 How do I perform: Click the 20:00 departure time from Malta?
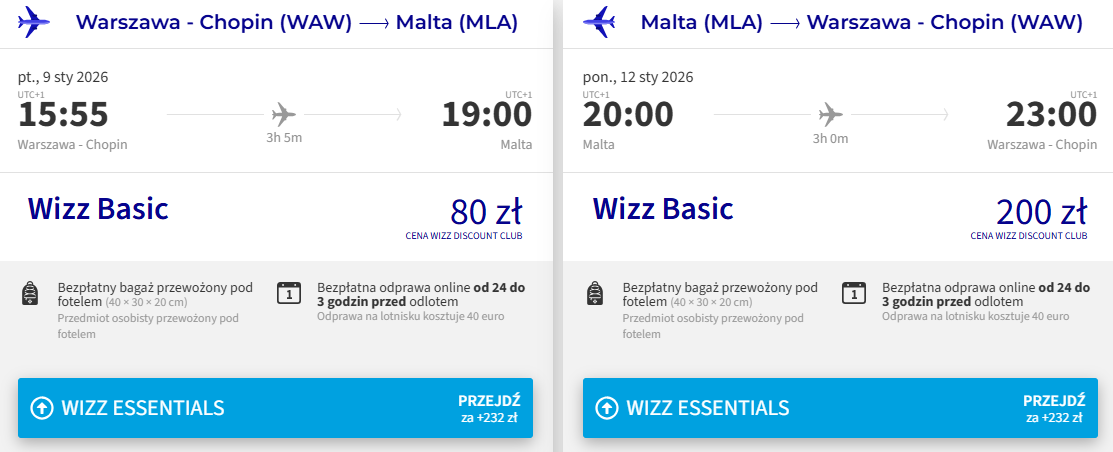(x=628, y=114)
